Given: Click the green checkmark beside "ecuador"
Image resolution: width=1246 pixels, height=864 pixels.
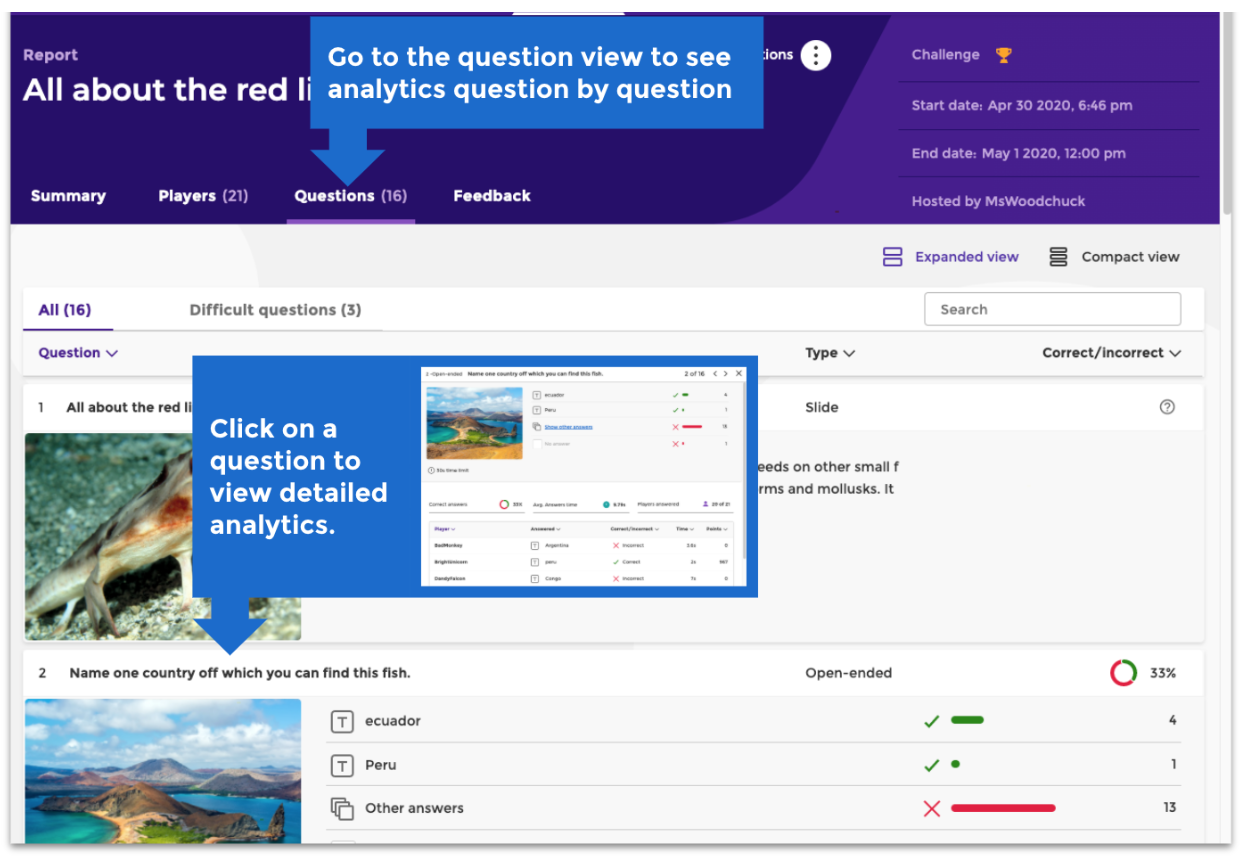Looking at the screenshot, I should click(932, 721).
